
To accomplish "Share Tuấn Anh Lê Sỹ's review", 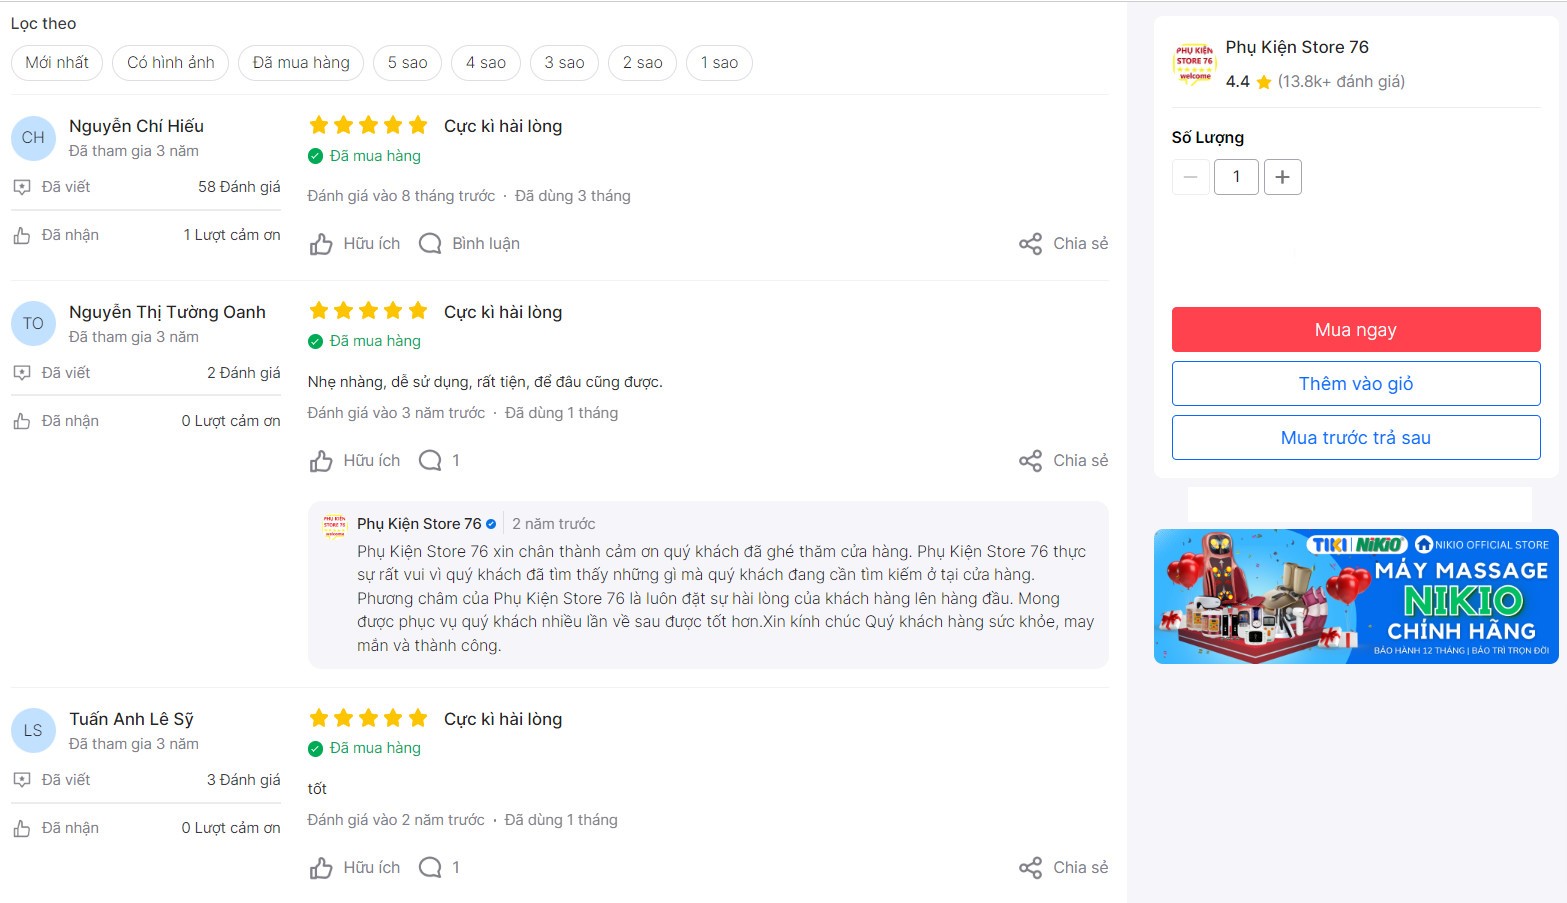I will click(x=1063, y=868).
